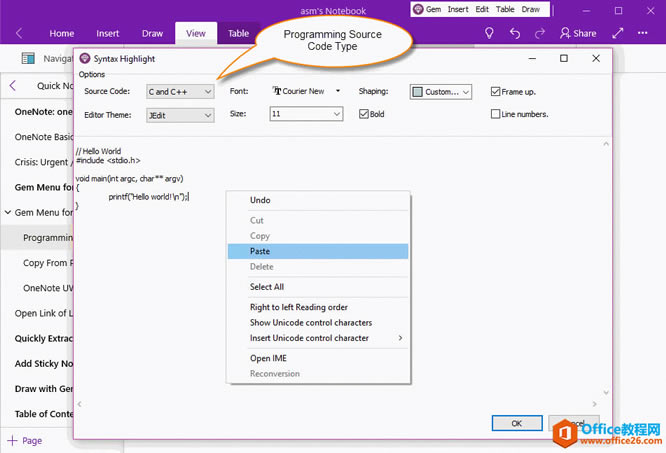666x453 pixels.
Task: Open the Shaping color Custom dropdown
Action: click(x=440, y=92)
